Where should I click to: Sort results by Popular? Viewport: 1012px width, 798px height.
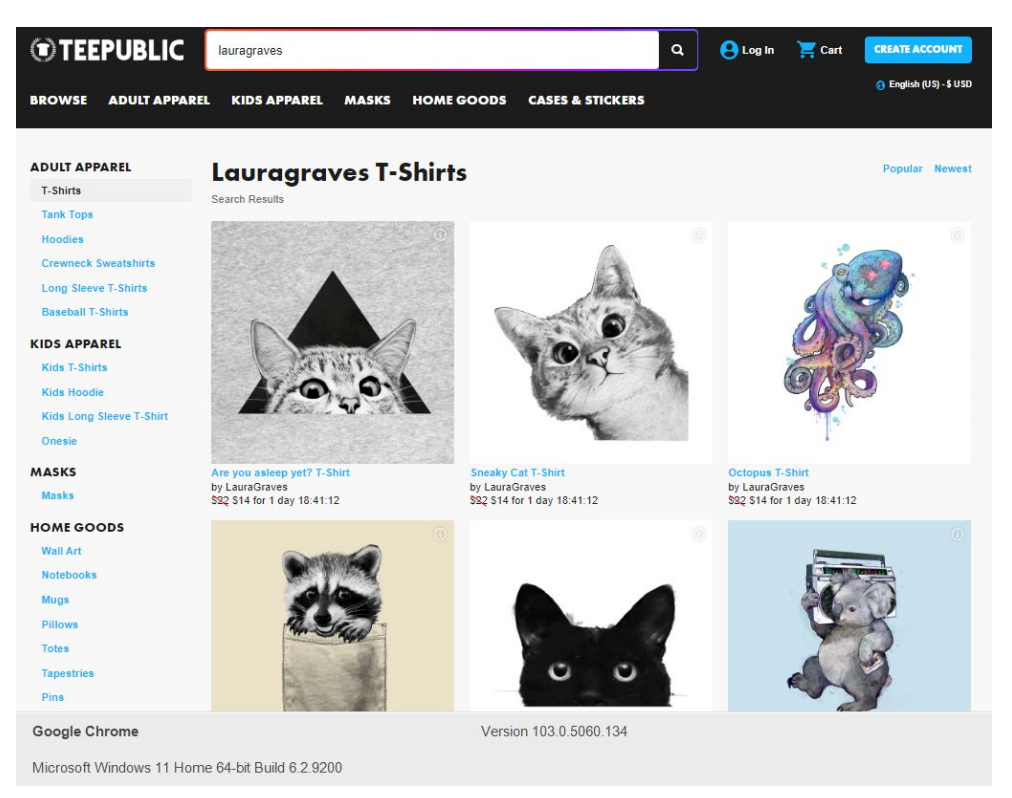coord(902,169)
